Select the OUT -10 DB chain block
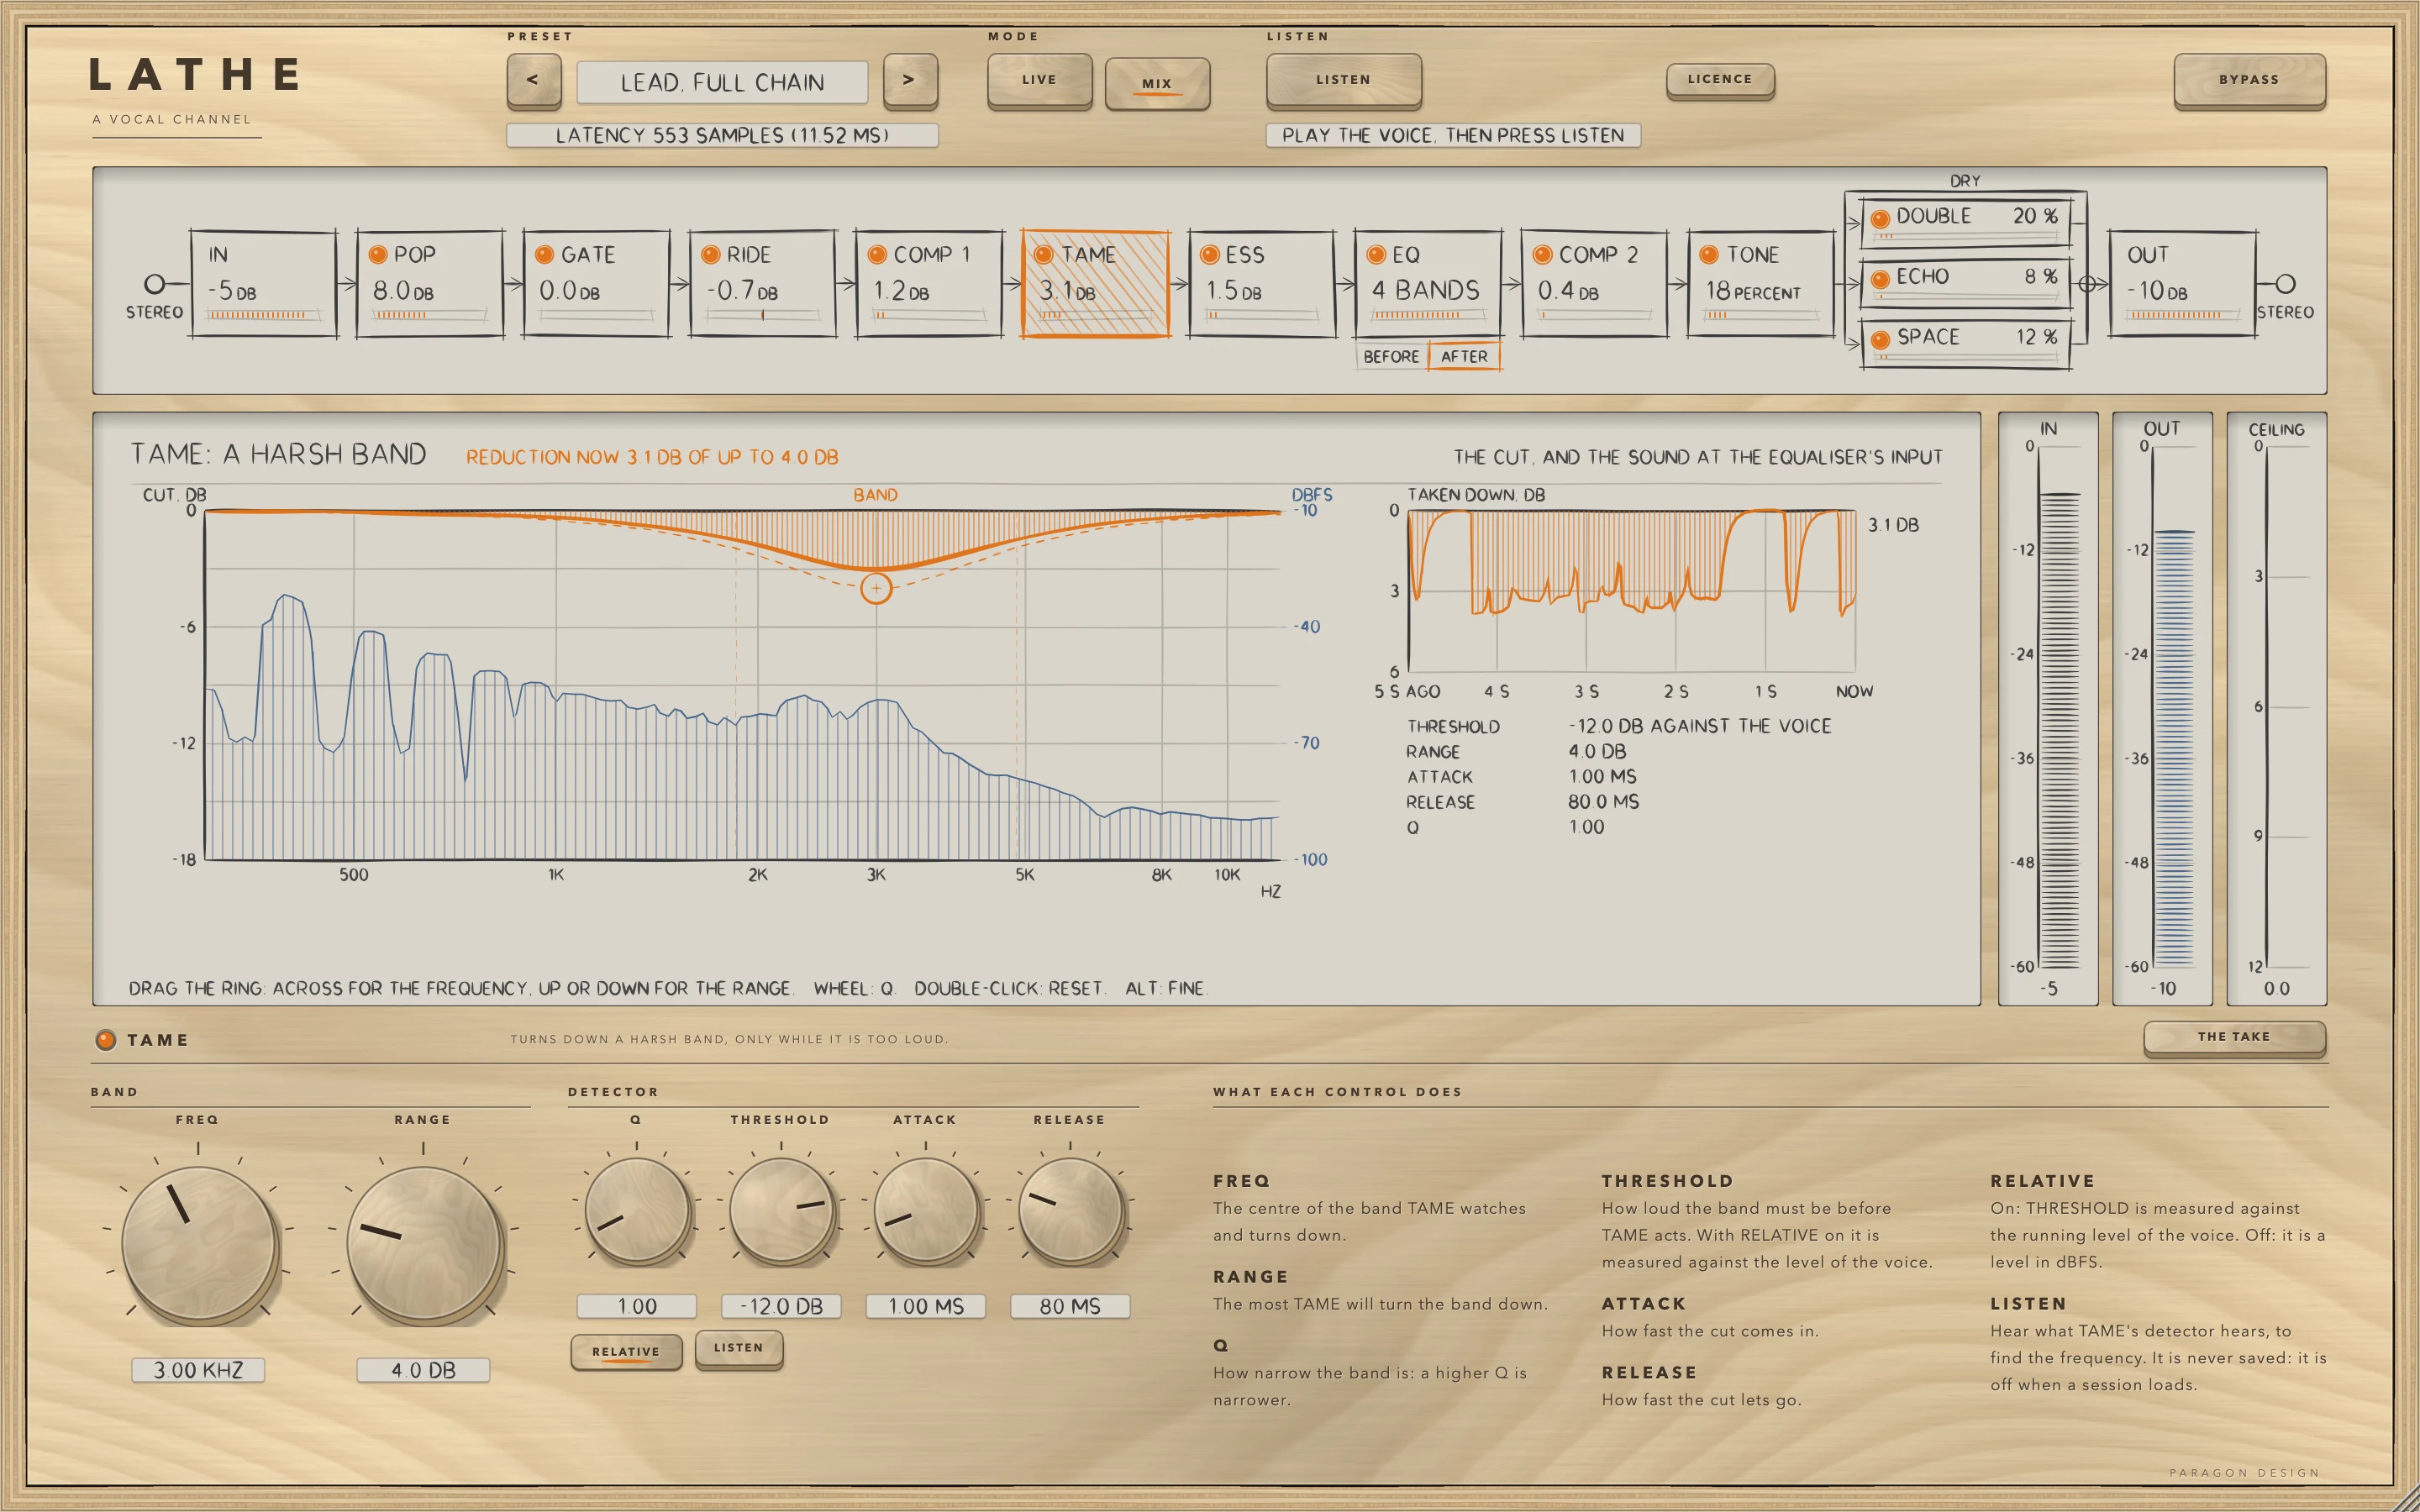2420x1512 pixels. [x=2183, y=284]
